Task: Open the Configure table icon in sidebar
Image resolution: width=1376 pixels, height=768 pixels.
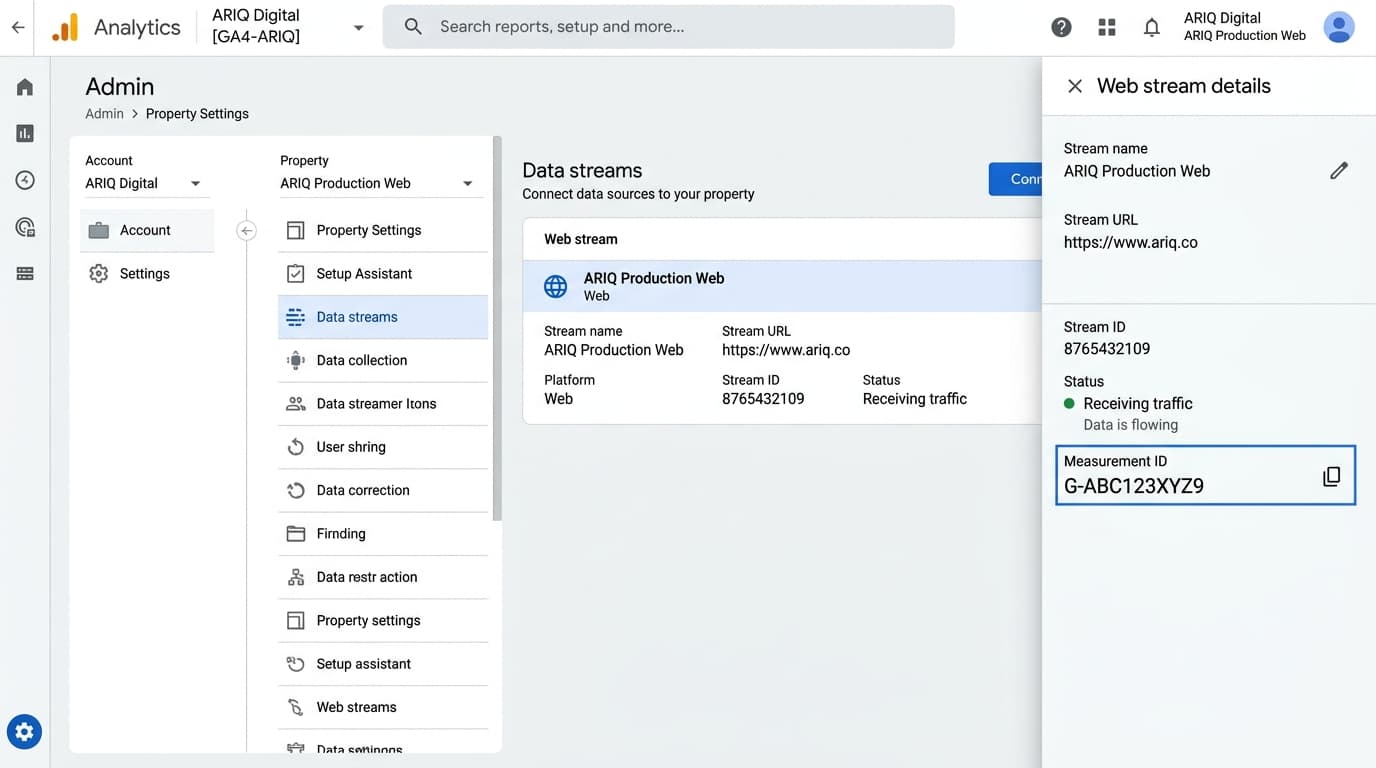Action: [25, 273]
